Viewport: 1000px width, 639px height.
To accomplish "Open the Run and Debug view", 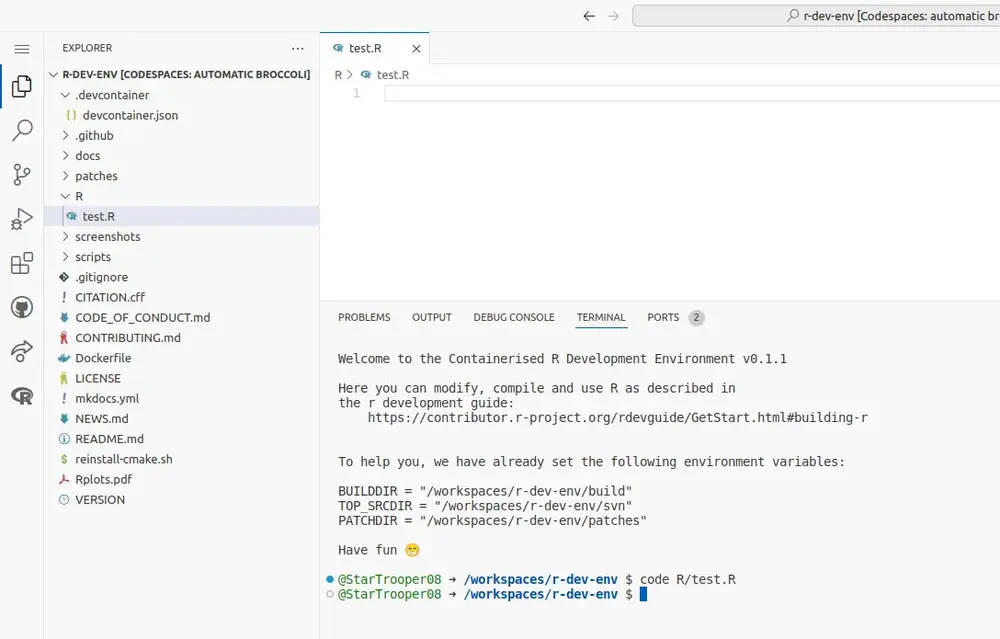I will click(21, 220).
